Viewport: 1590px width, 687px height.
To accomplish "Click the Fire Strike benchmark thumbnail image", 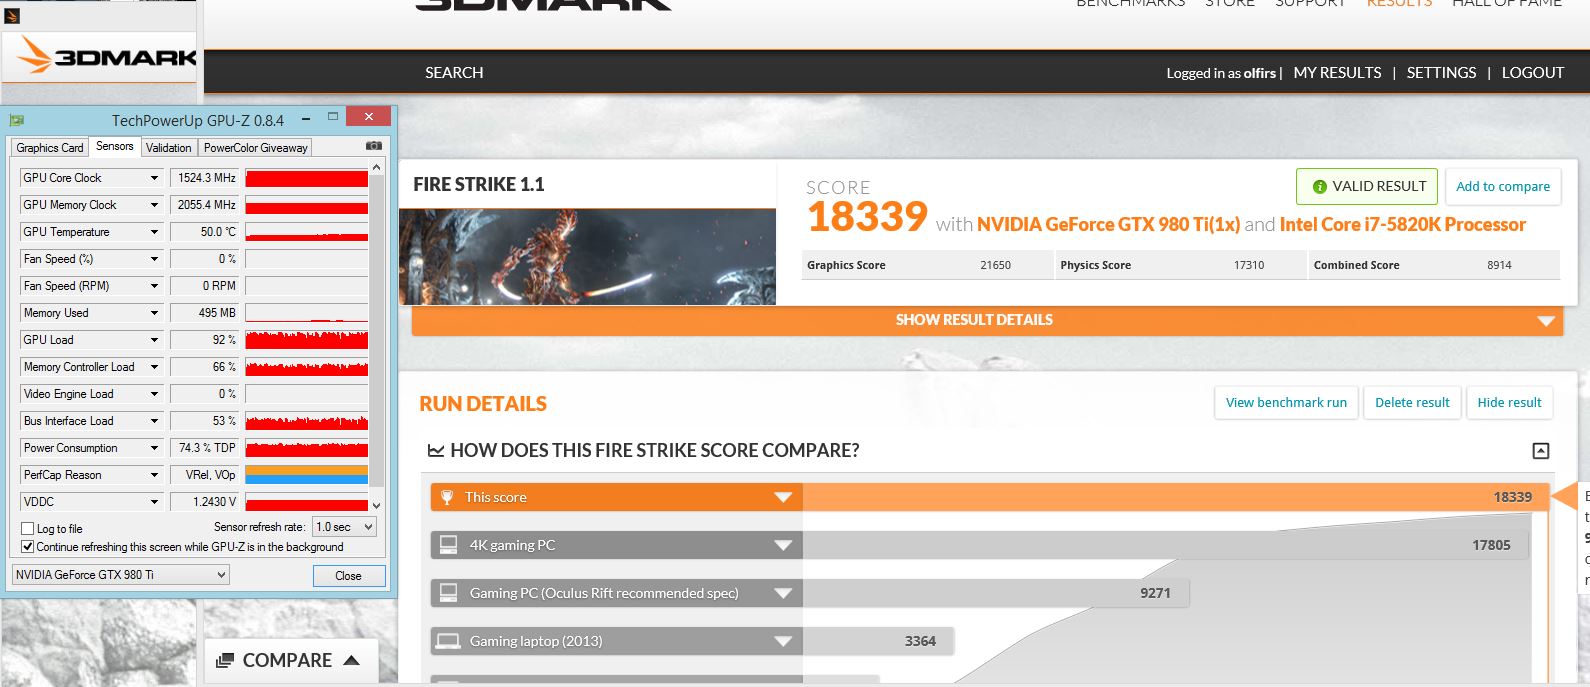I will pyautogui.click(x=587, y=257).
